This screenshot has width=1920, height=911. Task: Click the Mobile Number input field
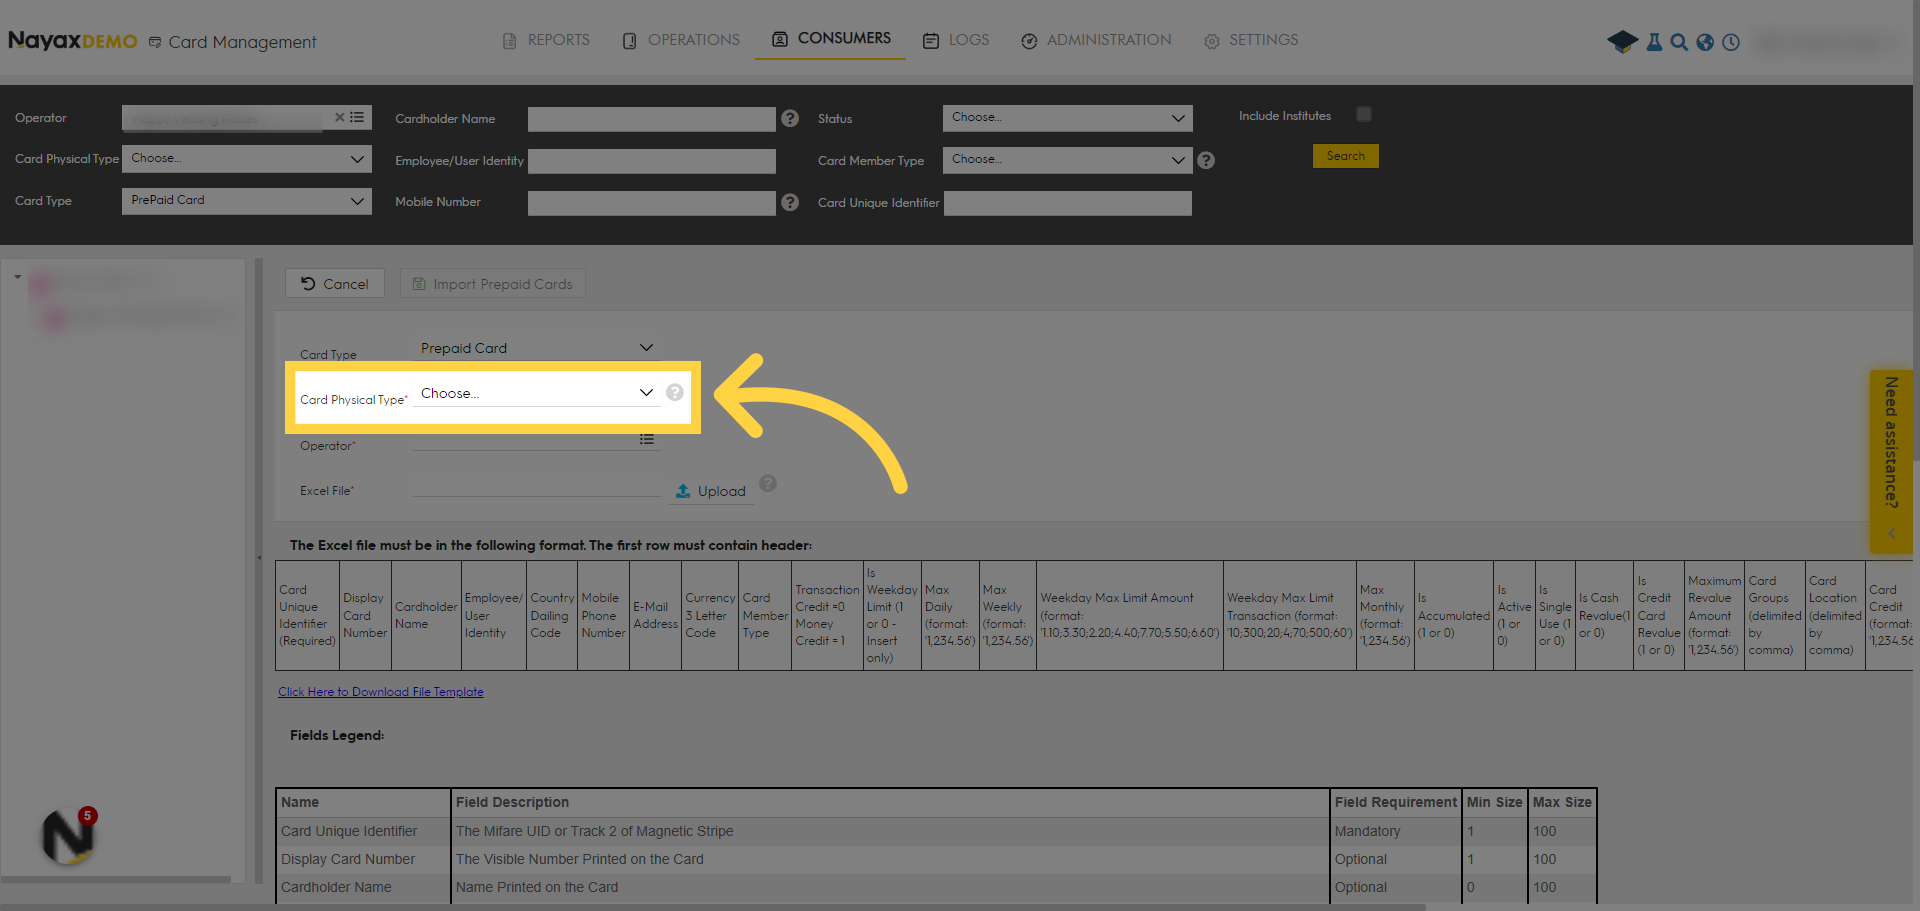[652, 203]
